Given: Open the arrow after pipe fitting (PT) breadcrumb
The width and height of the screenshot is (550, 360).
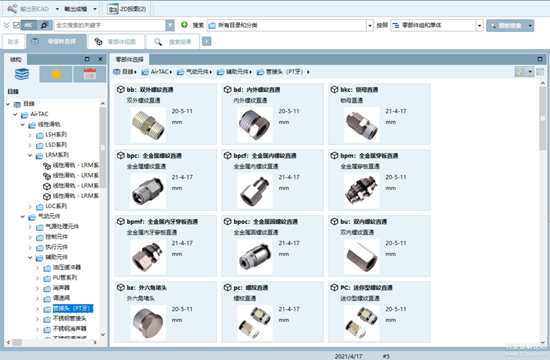Looking at the screenshot, I should coord(308,72).
